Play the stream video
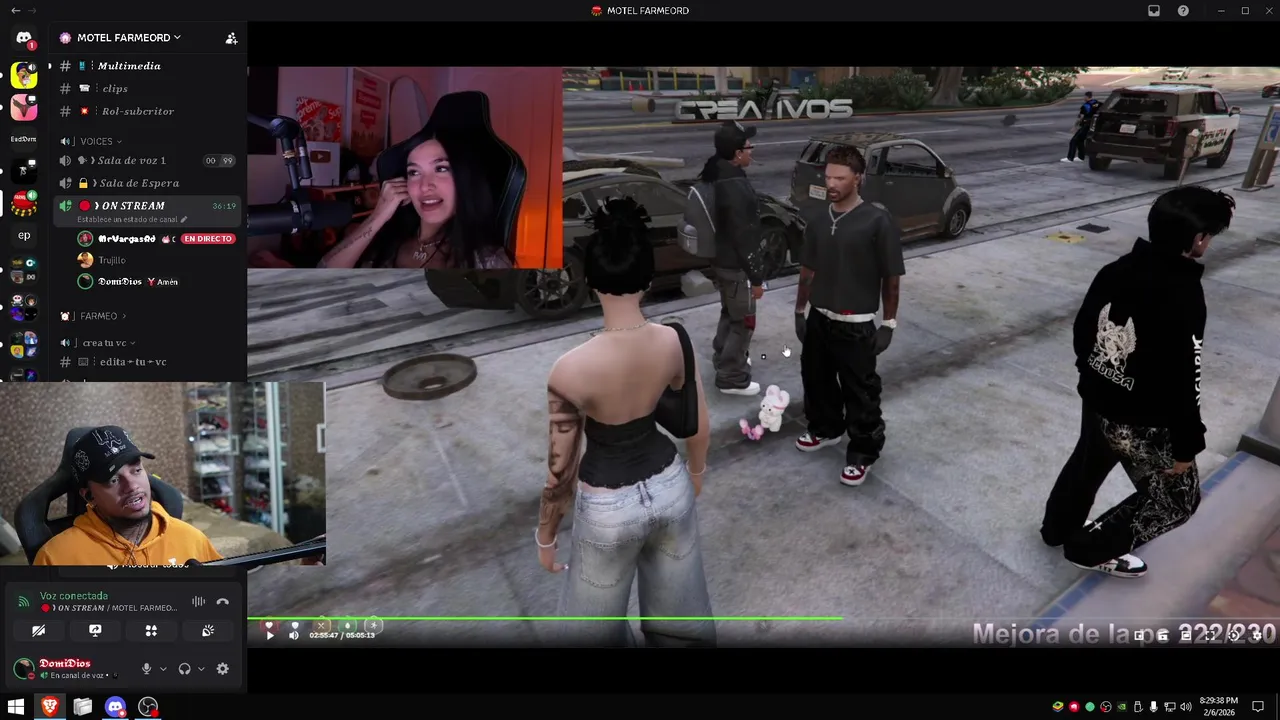 coord(269,635)
